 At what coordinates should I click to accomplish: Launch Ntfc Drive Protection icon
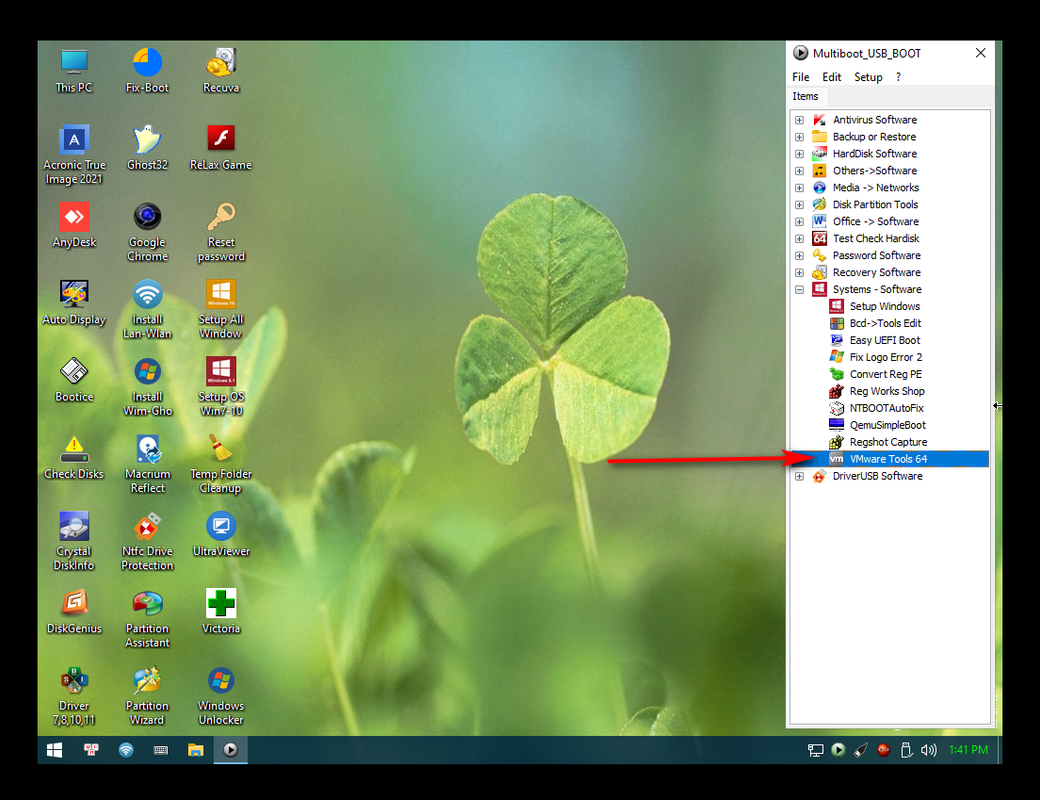(x=147, y=541)
